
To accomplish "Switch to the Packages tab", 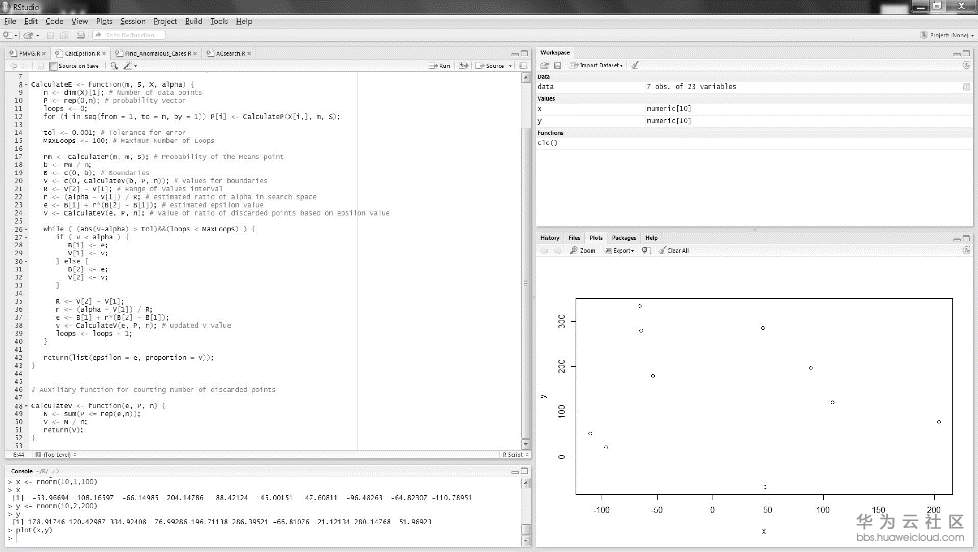I will [624, 238].
